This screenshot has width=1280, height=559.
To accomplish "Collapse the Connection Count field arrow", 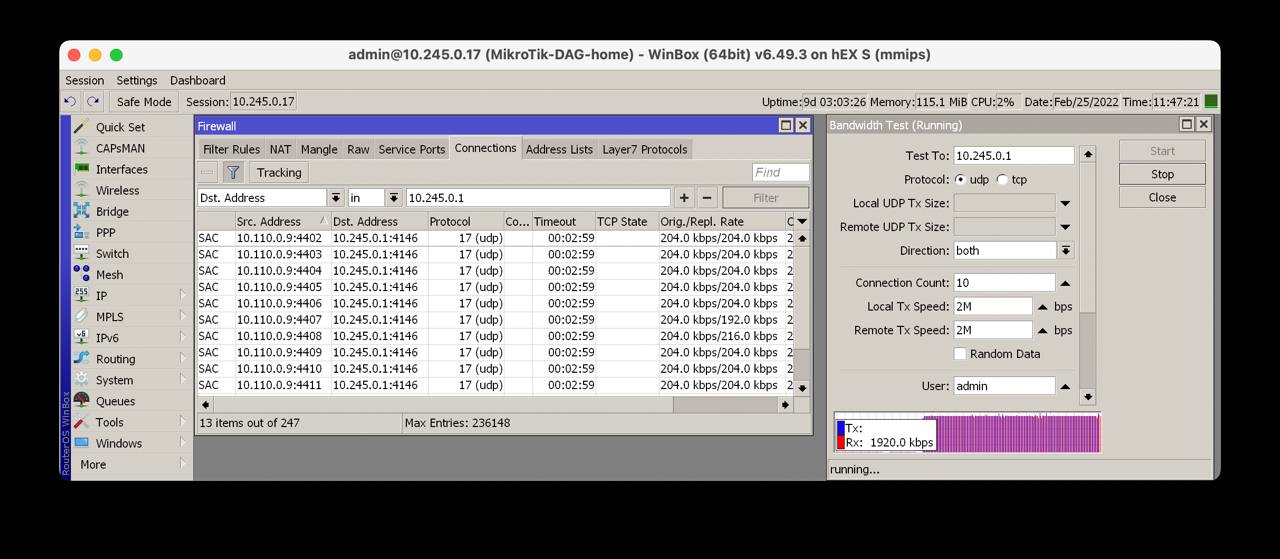I will click(x=1065, y=283).
